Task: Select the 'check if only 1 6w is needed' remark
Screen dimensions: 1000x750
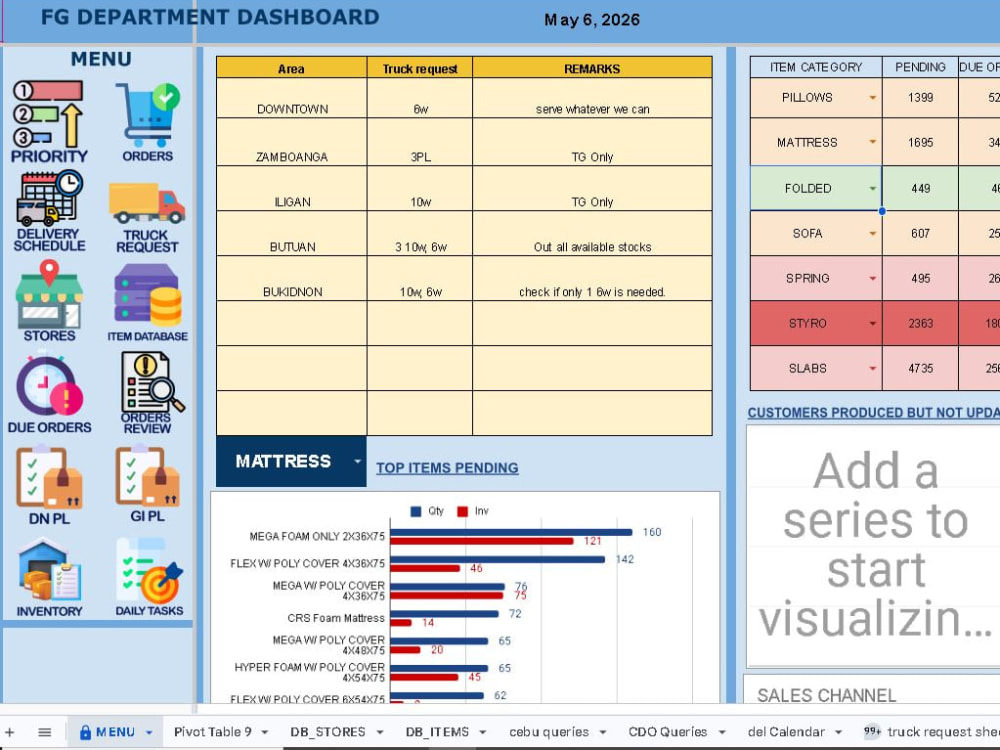Action: point(592,278)
